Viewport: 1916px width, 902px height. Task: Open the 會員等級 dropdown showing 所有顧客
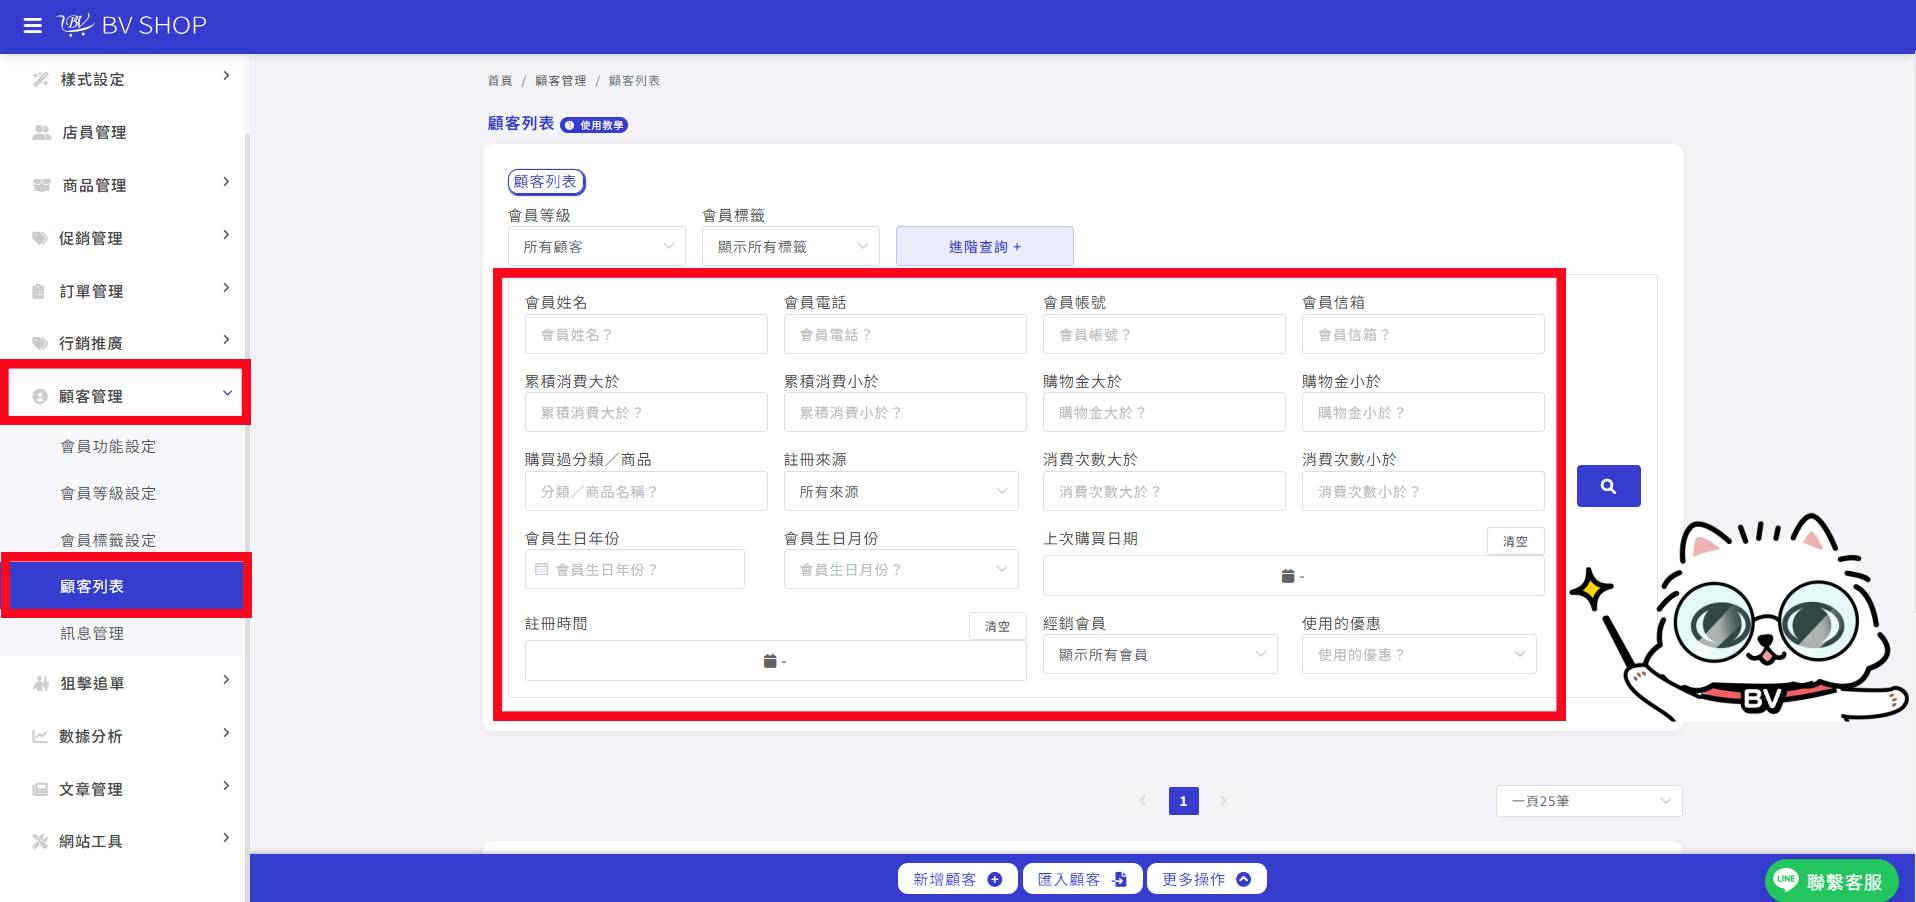tap(597, 246)
